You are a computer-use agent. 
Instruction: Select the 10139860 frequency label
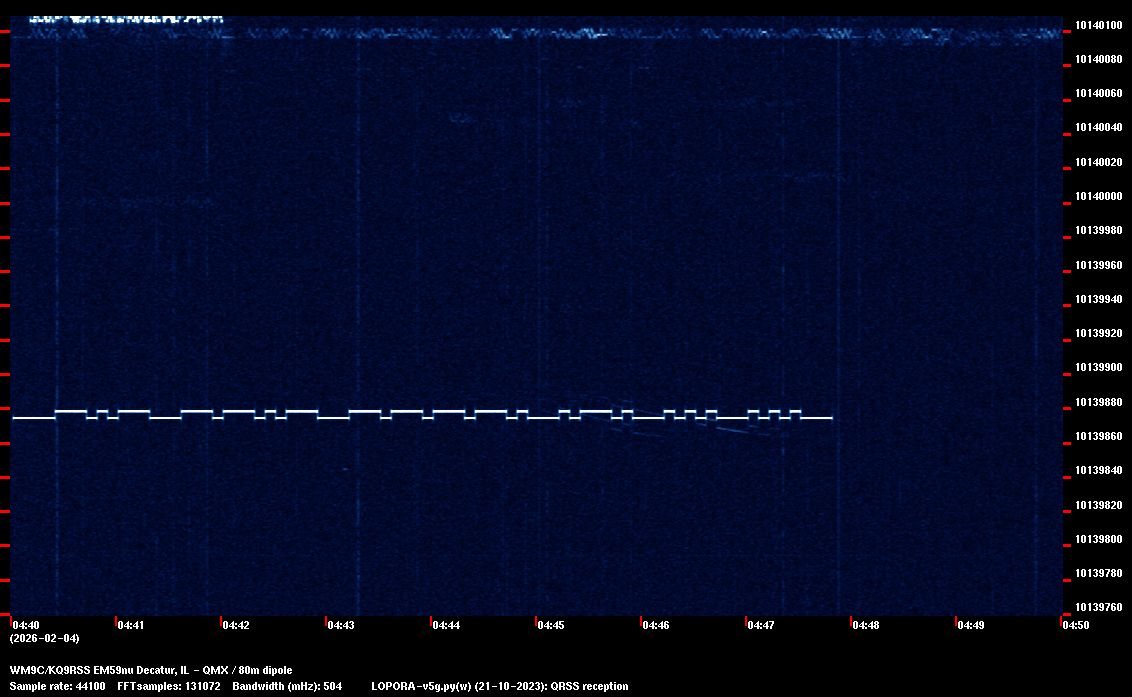(x=1097, y=436)
